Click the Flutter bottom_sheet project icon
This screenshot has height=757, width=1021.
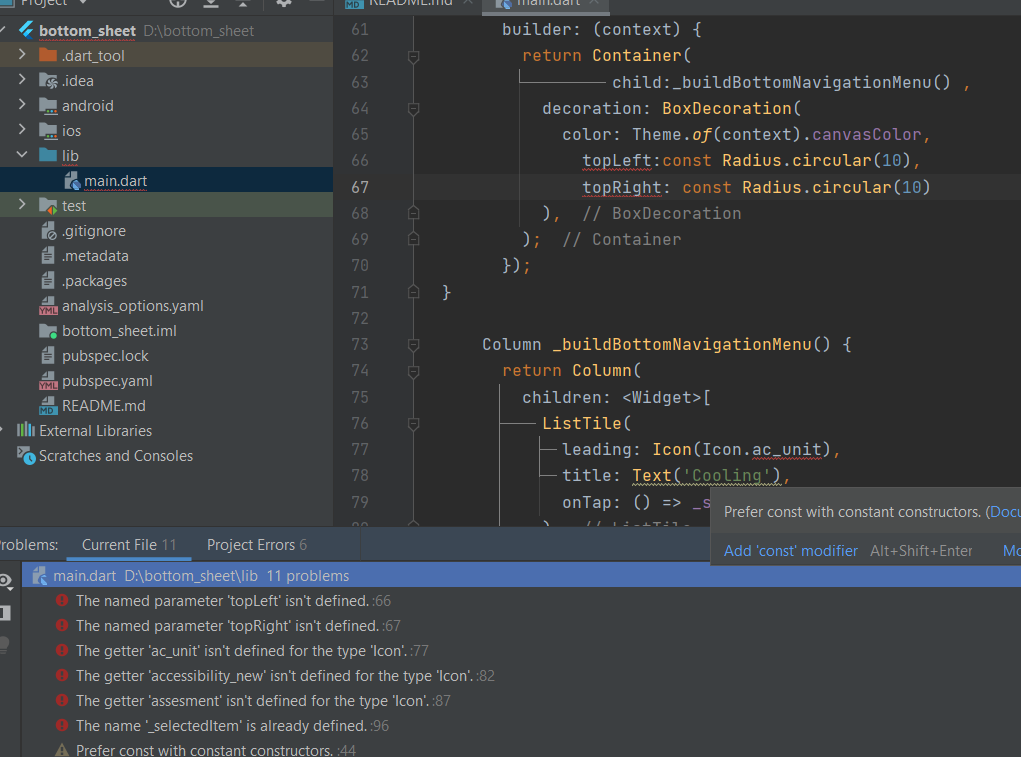[27, 30]
